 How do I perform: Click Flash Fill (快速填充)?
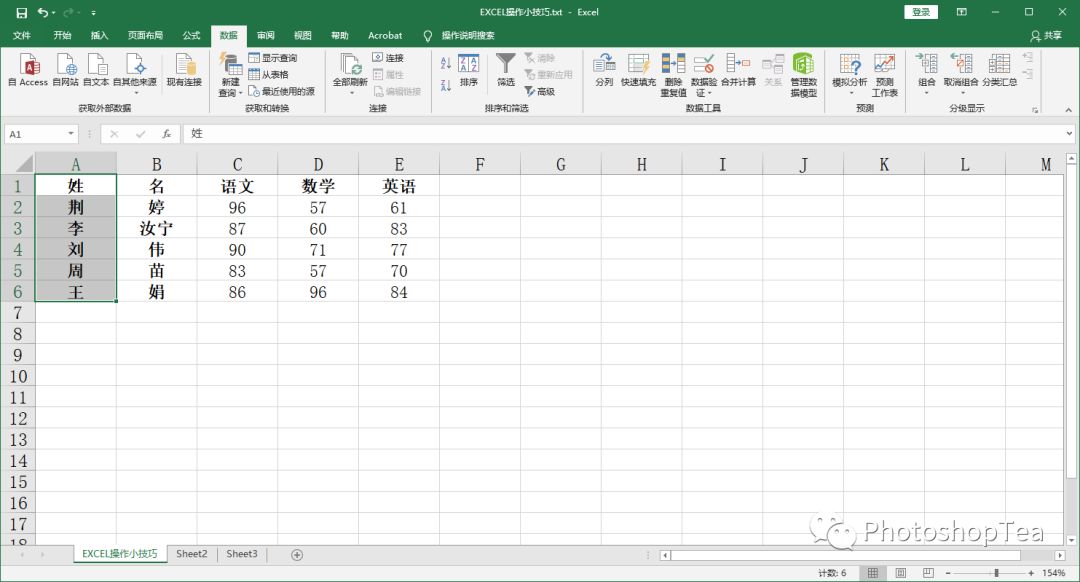click(638, 70)
